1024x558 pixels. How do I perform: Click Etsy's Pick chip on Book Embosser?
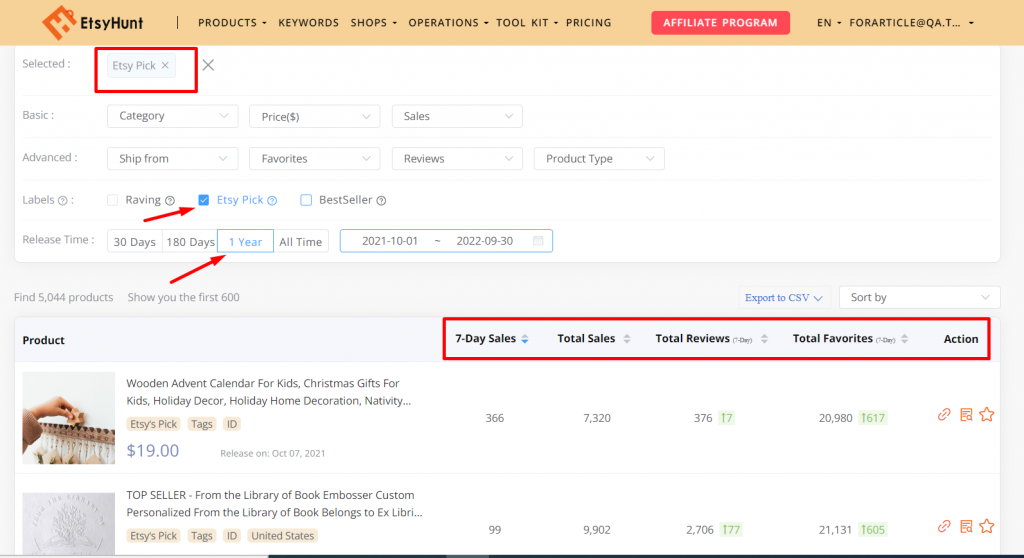pos(153,536)
